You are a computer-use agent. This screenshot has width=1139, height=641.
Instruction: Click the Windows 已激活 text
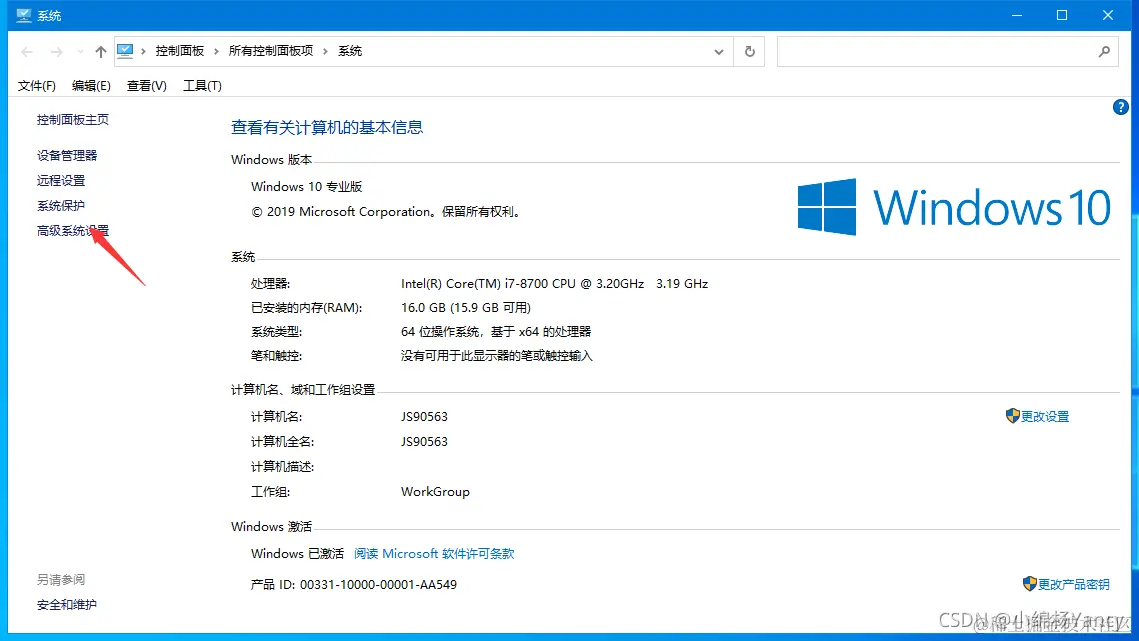[x=297, y=554]
